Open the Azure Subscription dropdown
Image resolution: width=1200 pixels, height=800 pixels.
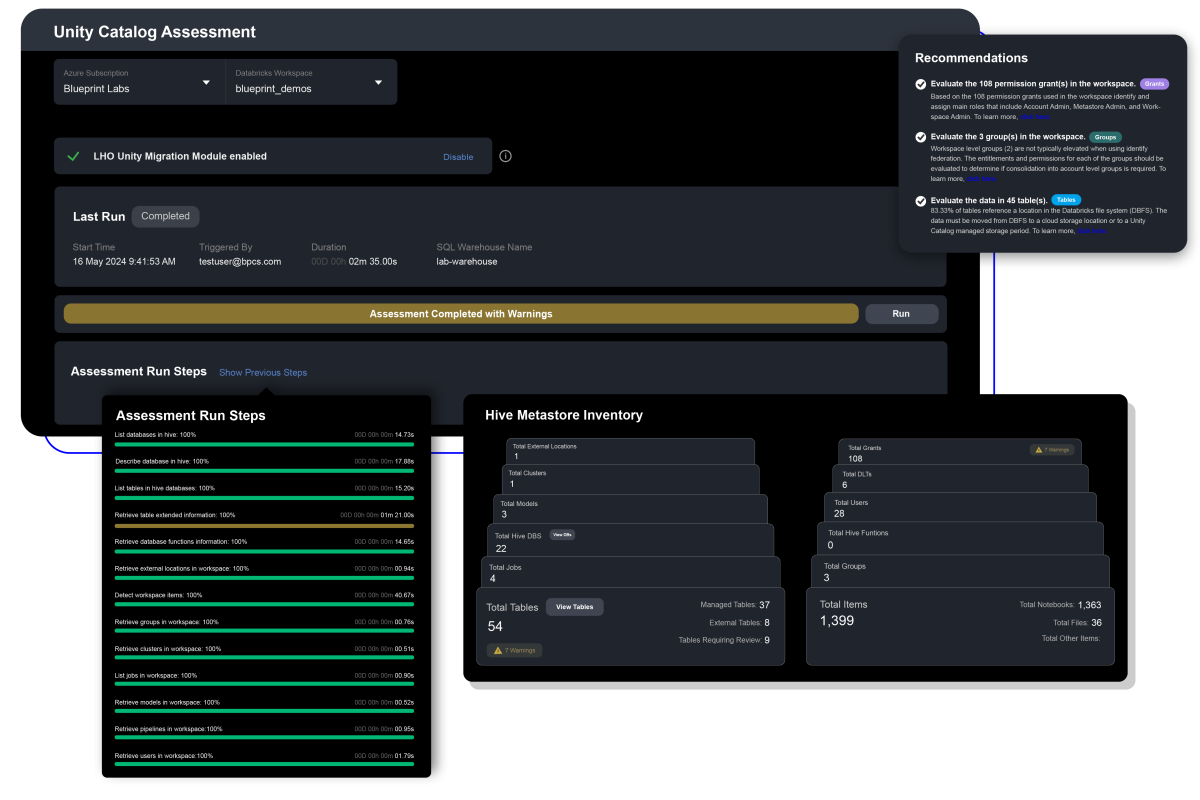pos(140,82)
